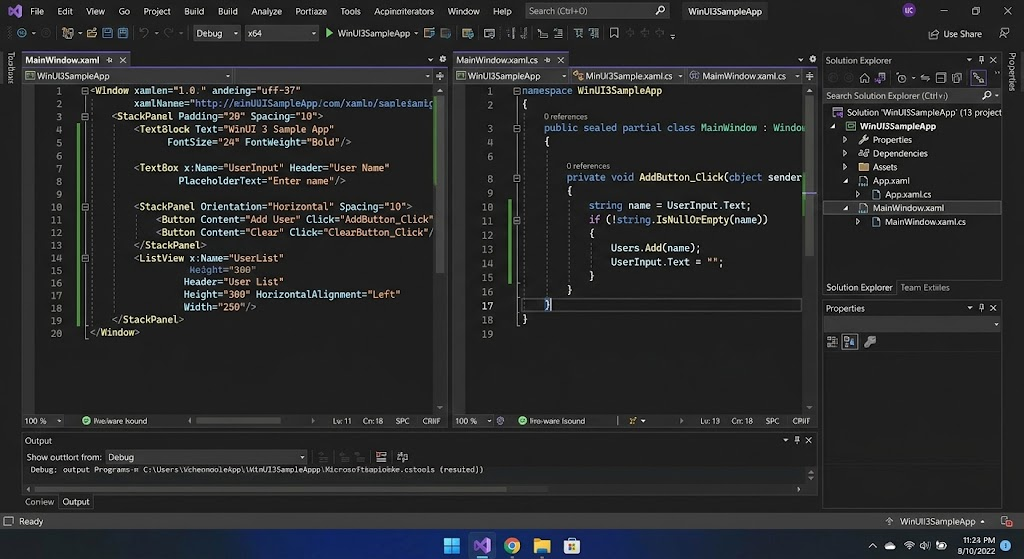Expand the Properties node in Solution Explorer
This screenshot has height=559, width=1024.
(845, 140)
